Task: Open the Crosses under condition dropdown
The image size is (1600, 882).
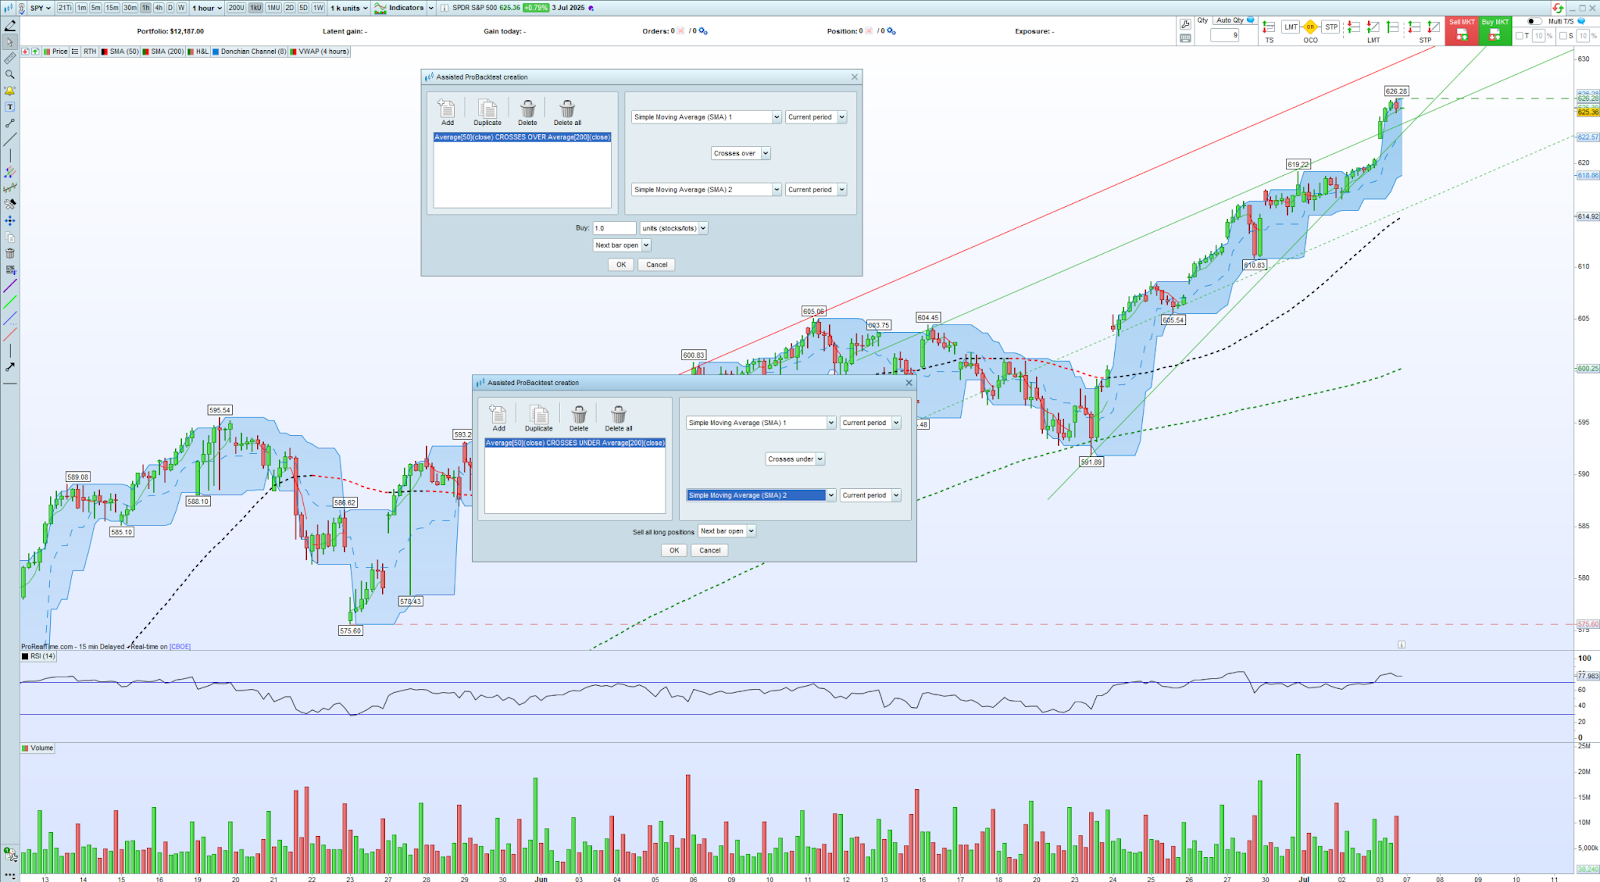Action: 795,459
